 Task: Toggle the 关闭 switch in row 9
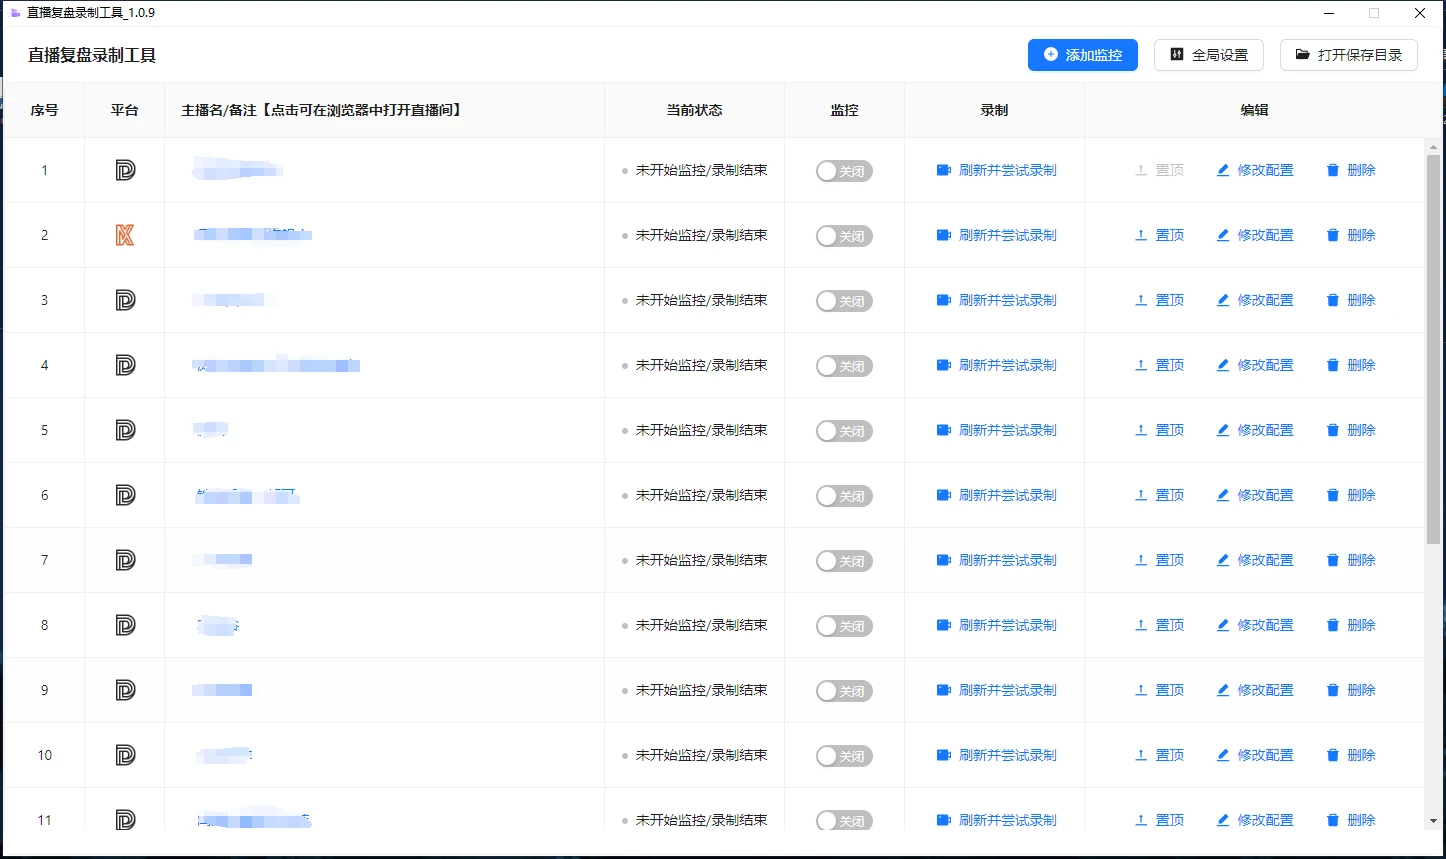click(x=844, y=691)
